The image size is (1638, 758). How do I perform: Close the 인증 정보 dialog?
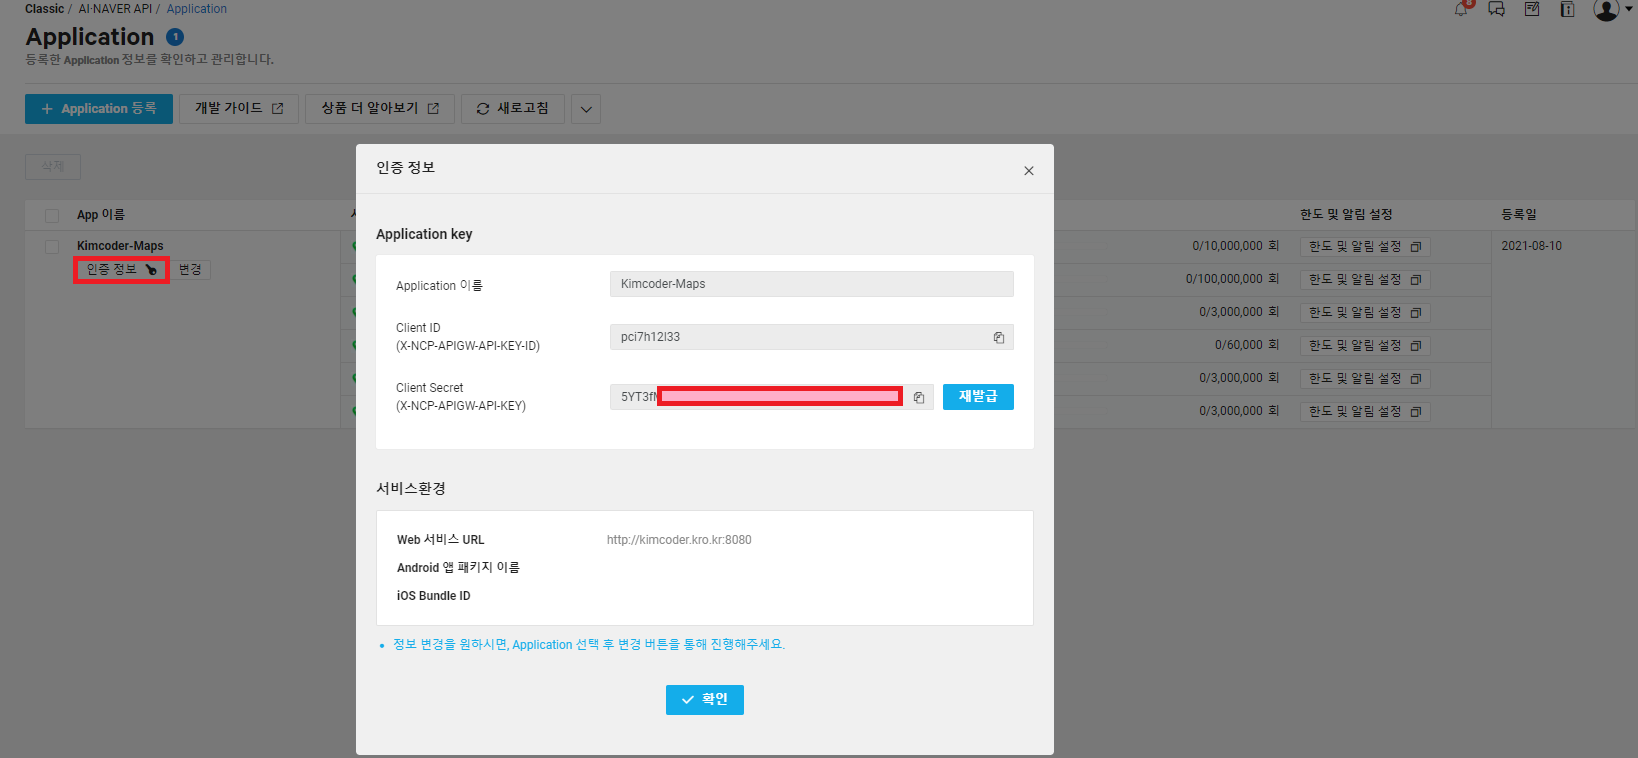pos(1028,171)
